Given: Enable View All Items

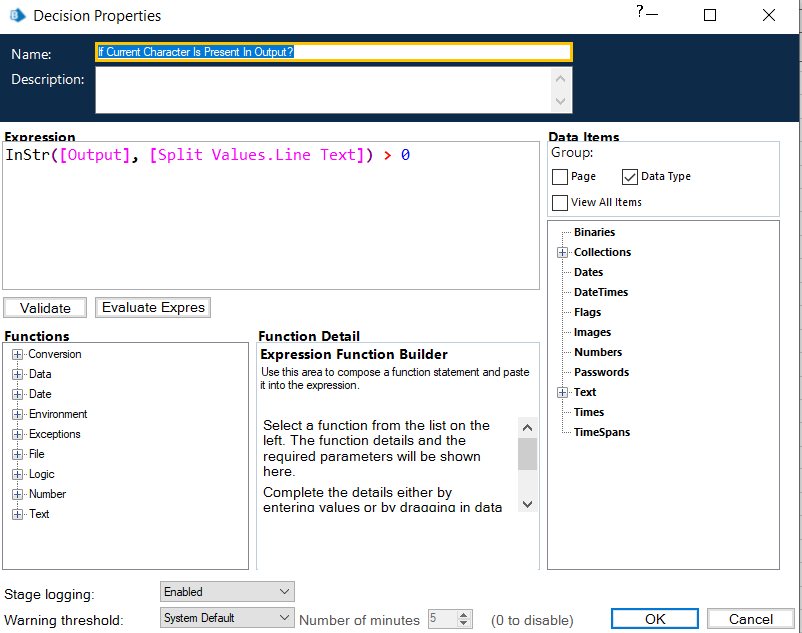Looking at the screenshot, I should tap(561, 202).
